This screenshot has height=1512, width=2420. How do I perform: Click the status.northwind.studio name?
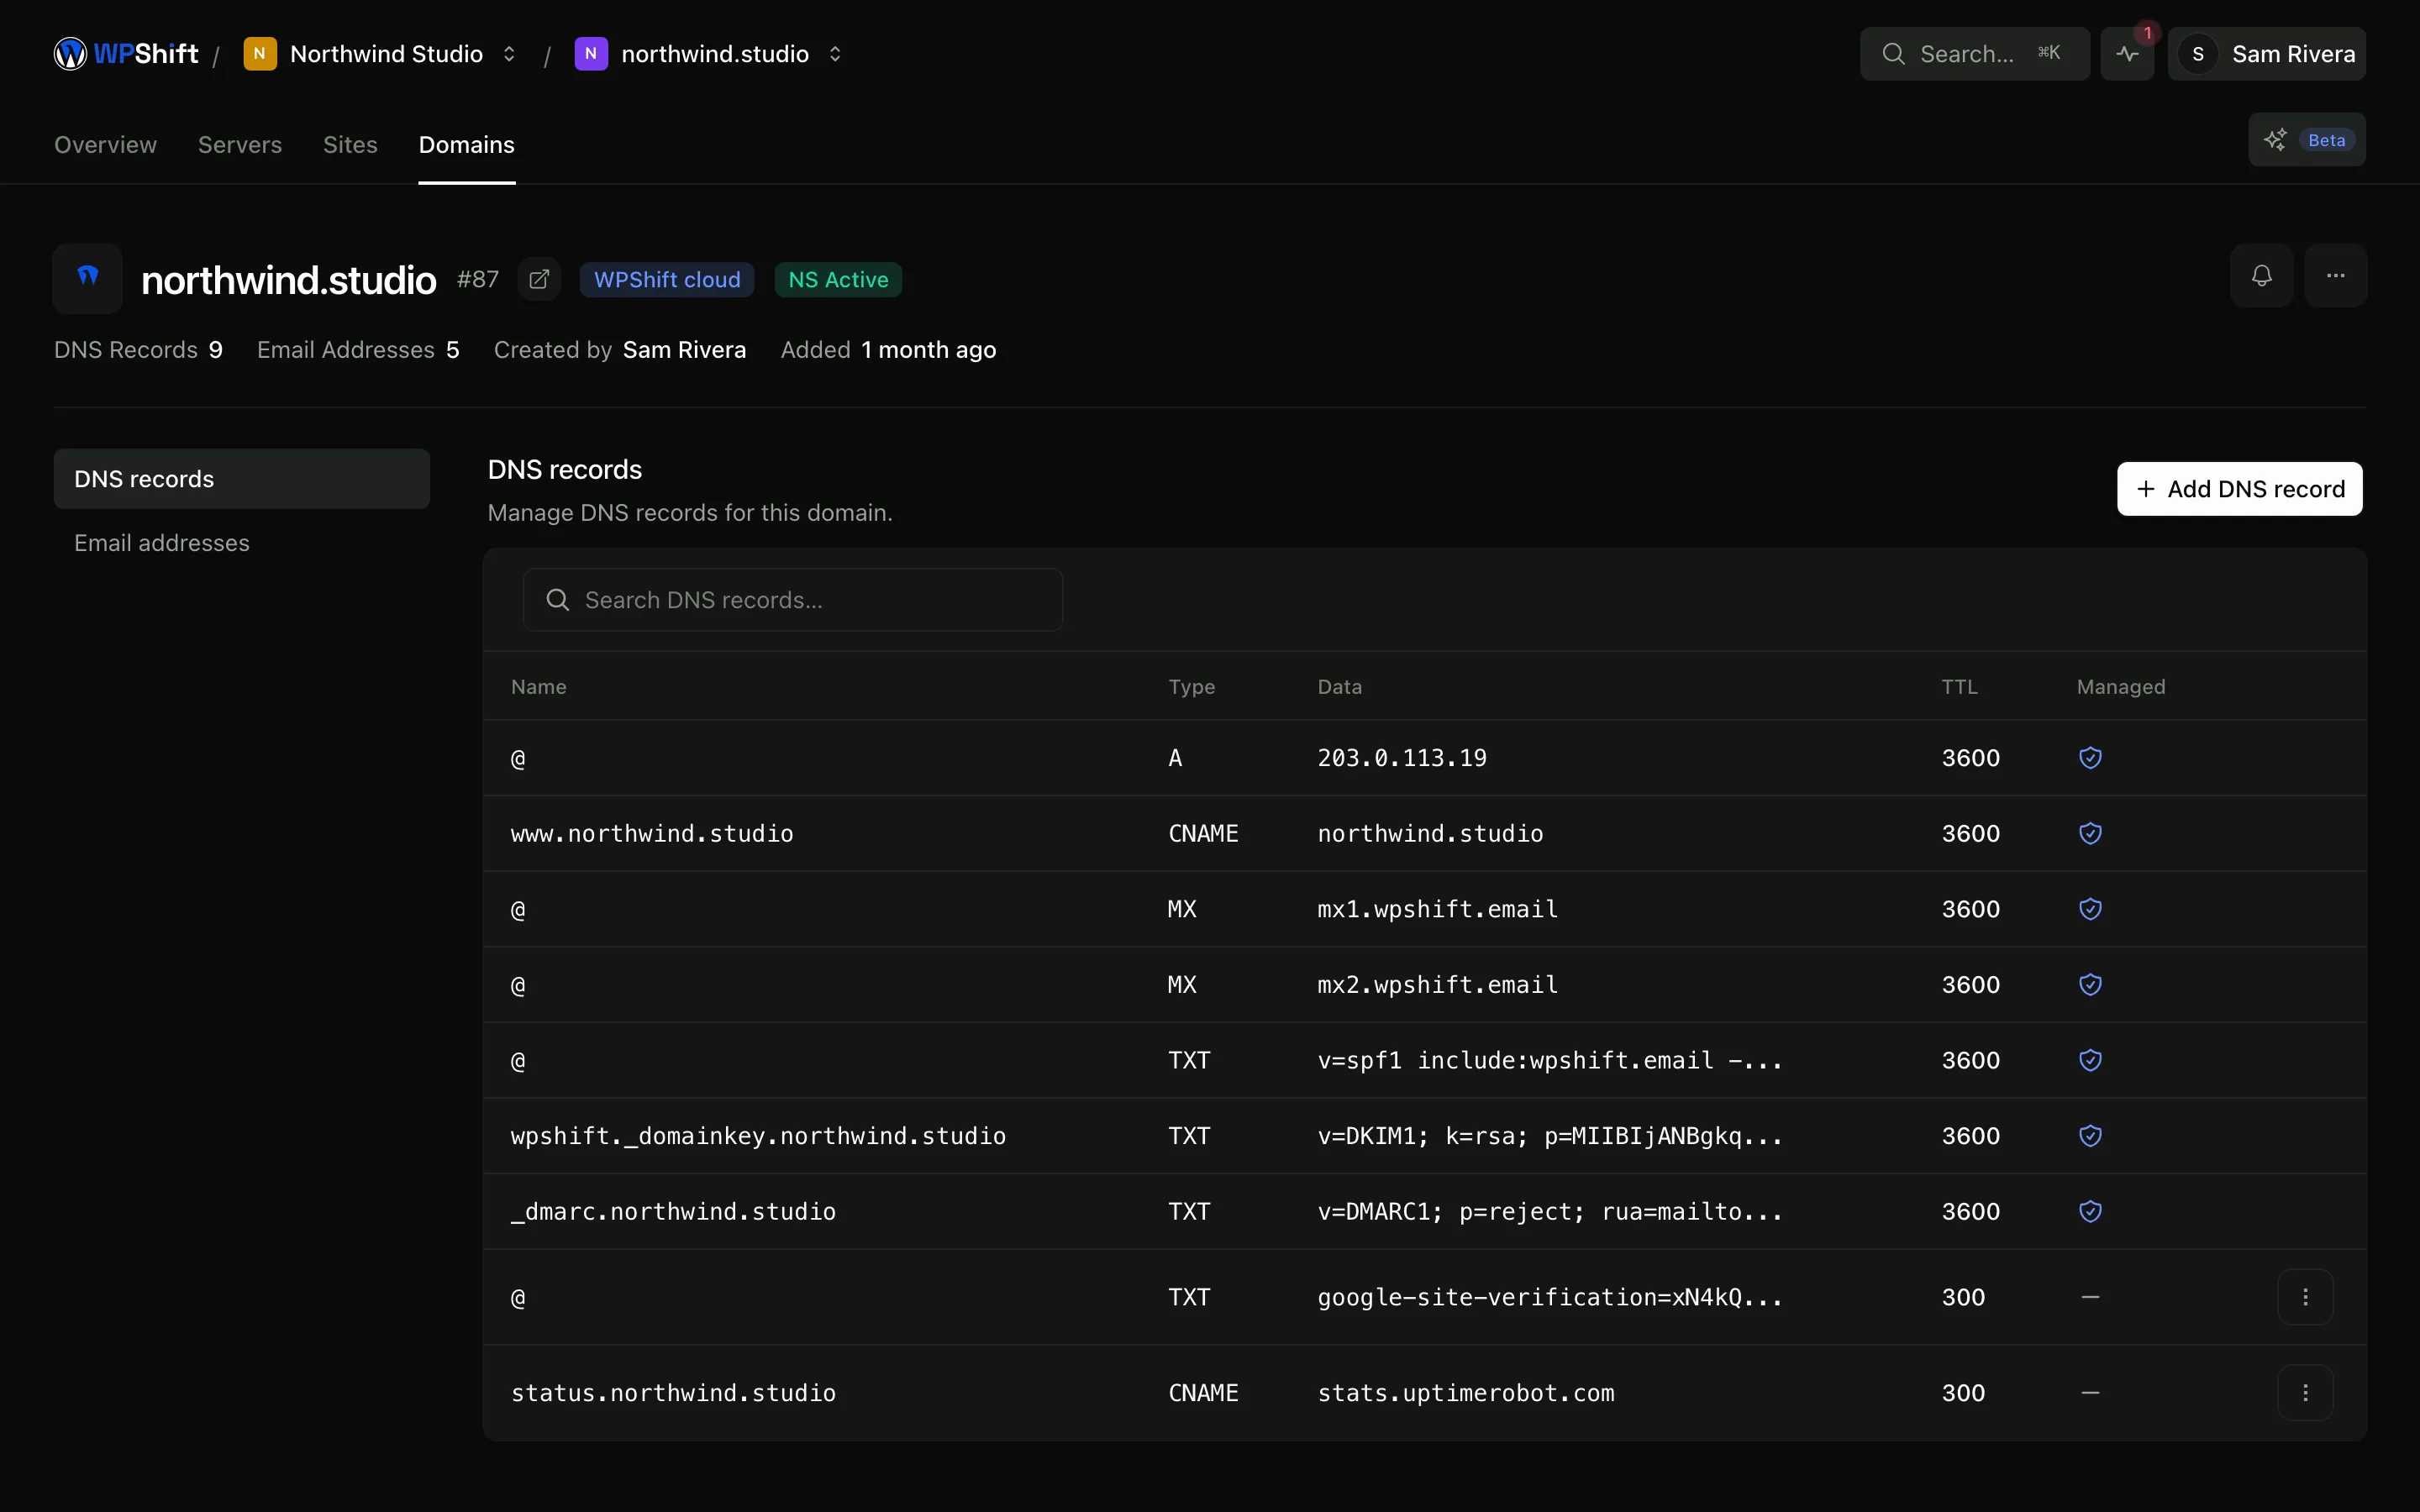pos(673,1393)
